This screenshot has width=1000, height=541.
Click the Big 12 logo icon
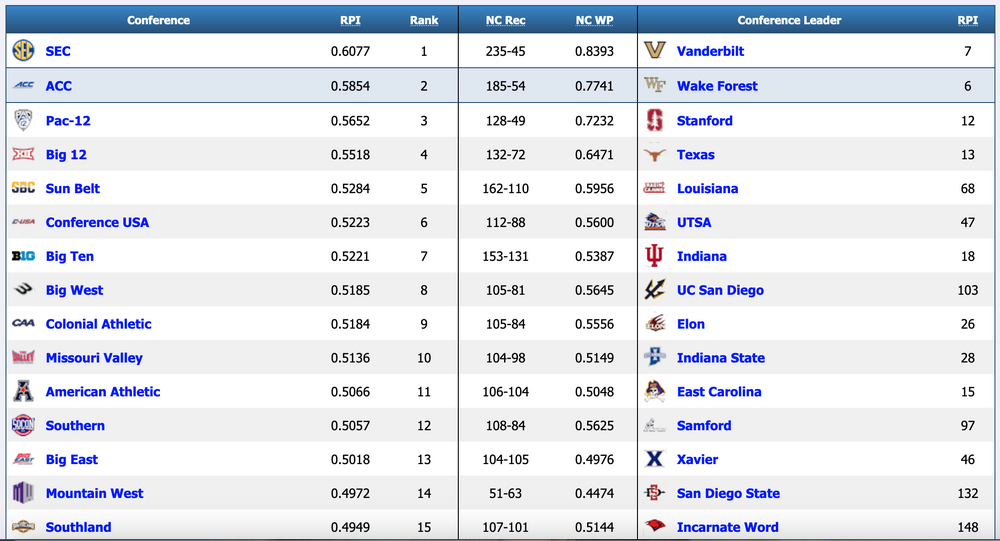click(23, 155)
